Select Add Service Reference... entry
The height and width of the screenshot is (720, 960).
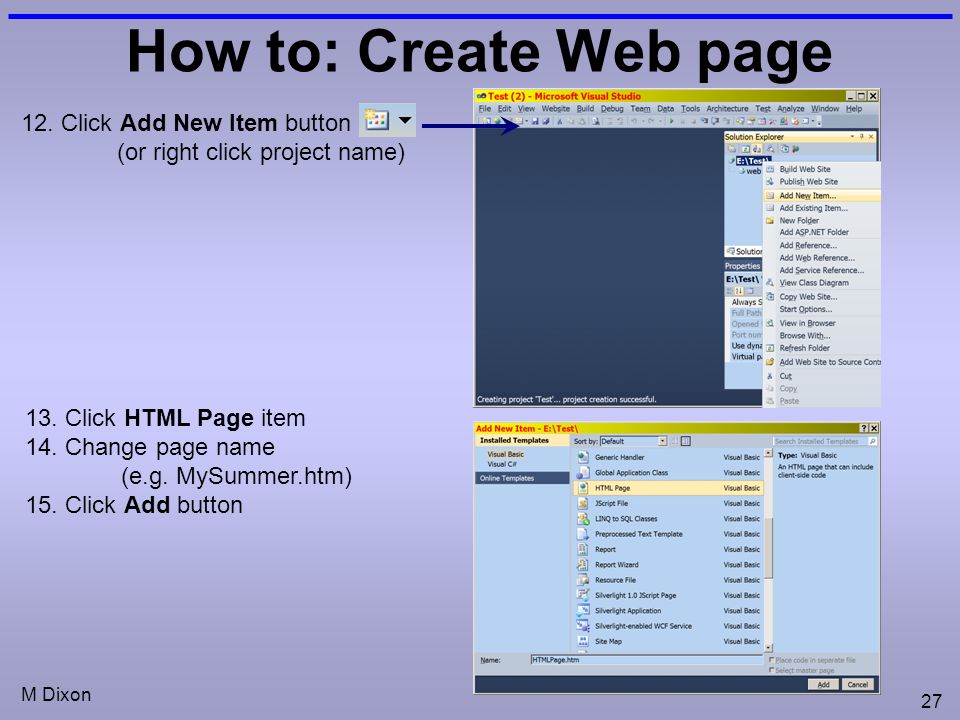point(822,270)
